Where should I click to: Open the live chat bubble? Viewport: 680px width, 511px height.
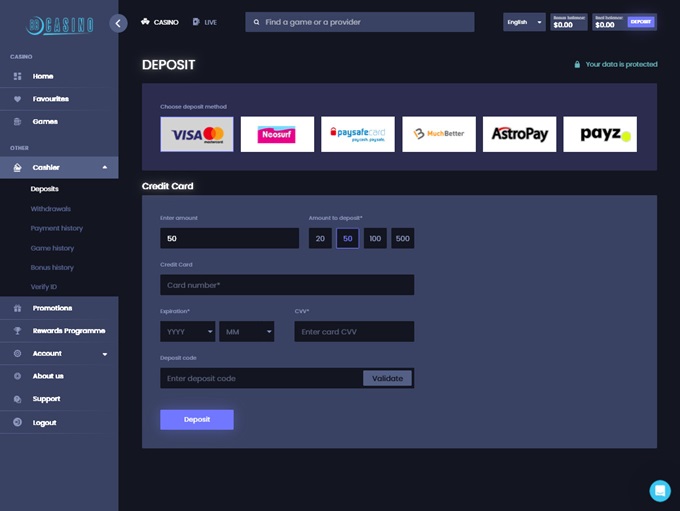point(659,490)
